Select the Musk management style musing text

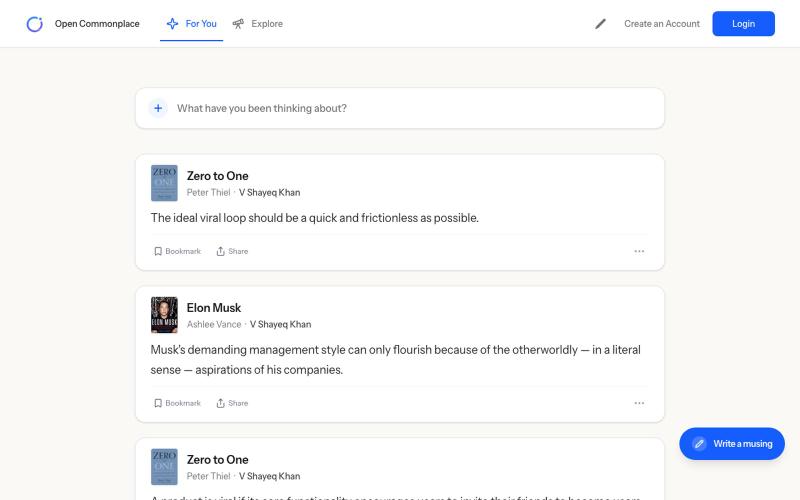point(395,360)
